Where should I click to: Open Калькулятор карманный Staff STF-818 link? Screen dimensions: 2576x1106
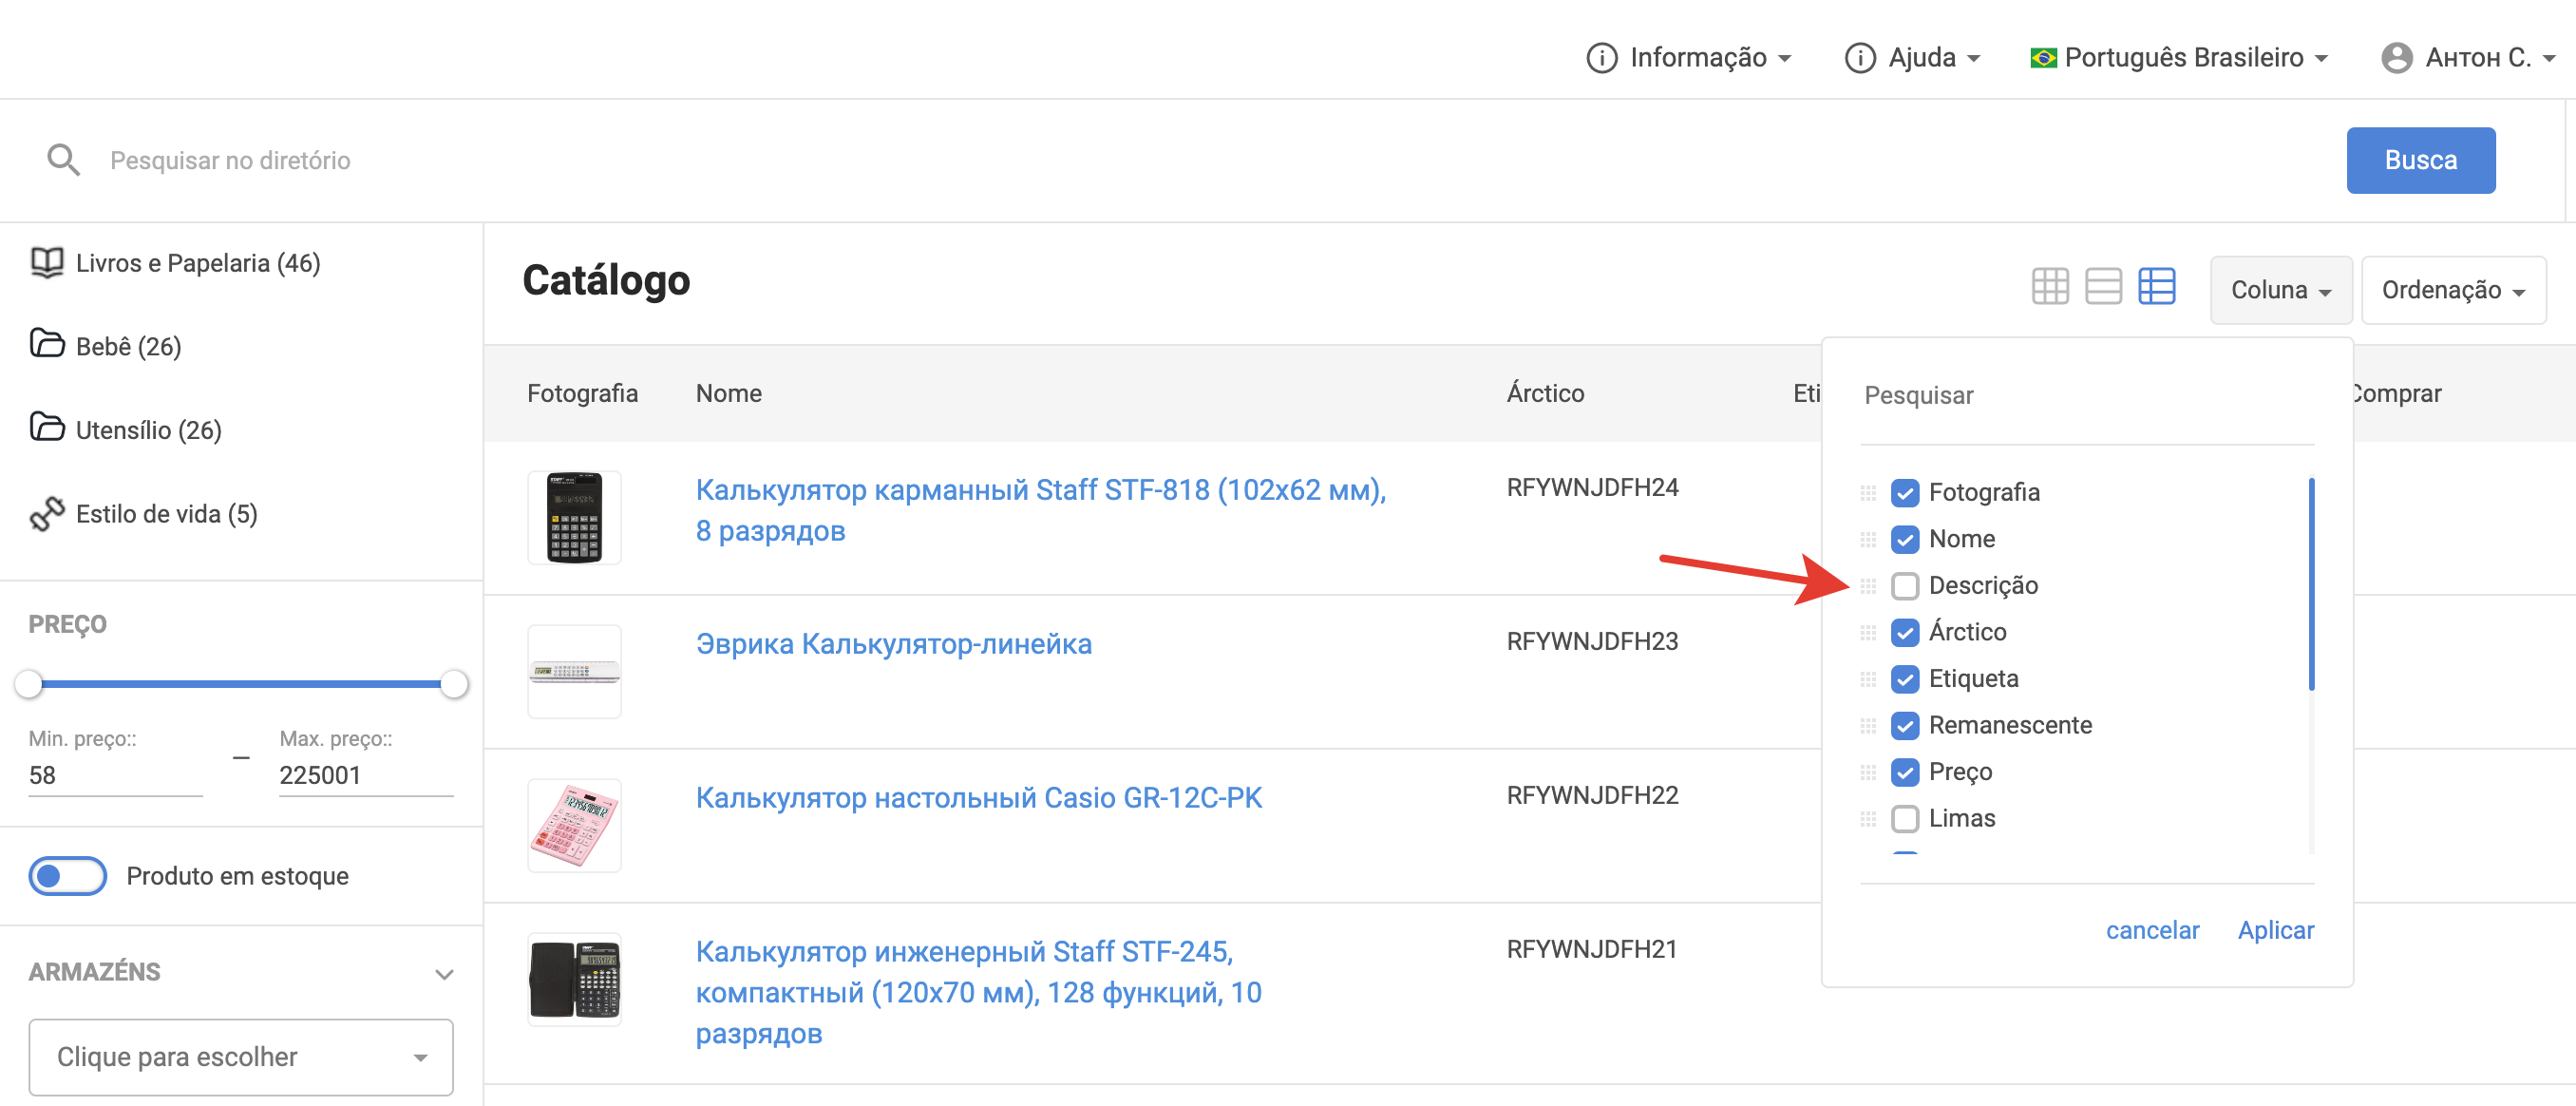1040,510
